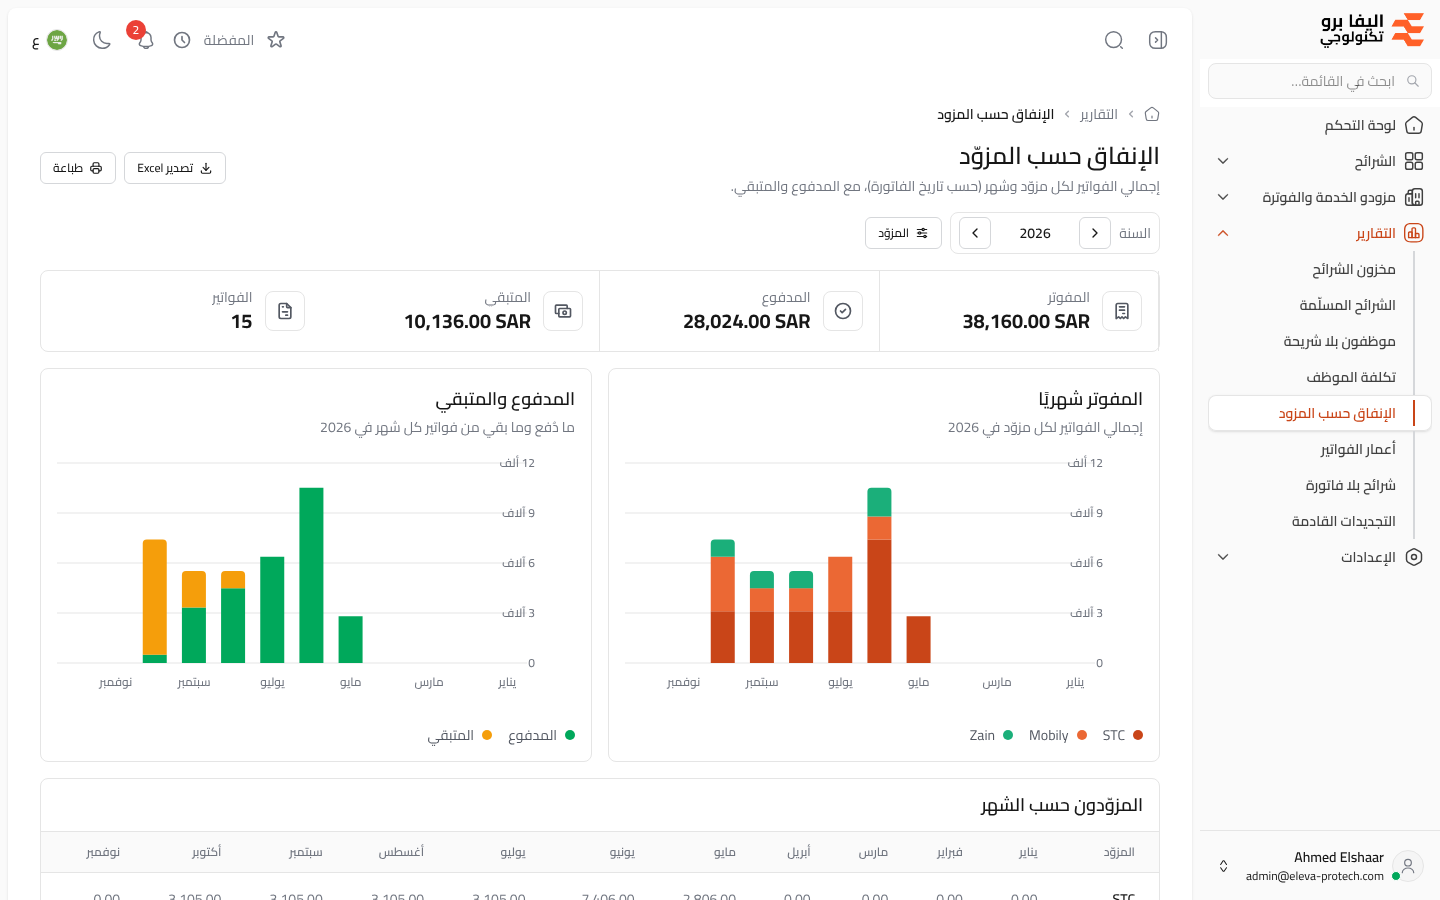Click the left-pointing chevron beside year 2026
The image size is (1440, 900).
[975, 233]
